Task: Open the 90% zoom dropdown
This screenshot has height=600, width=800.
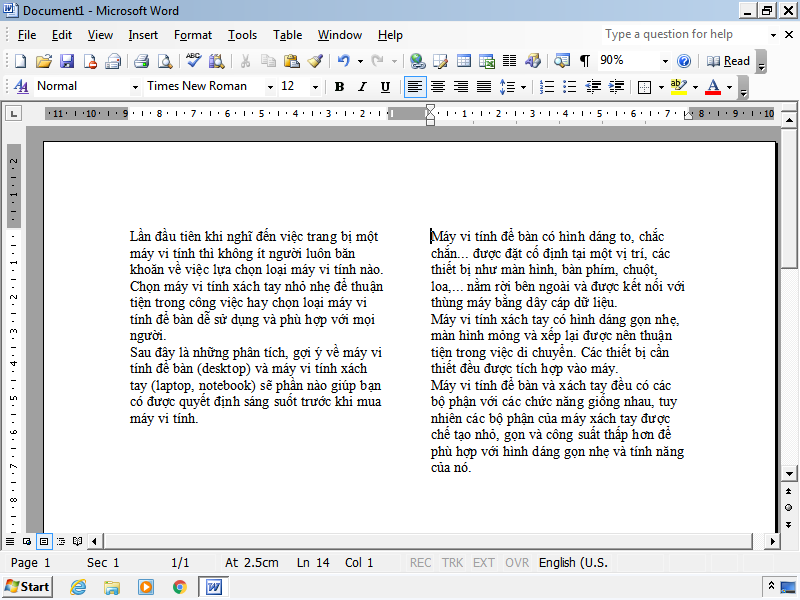Action: pos(665,61)
